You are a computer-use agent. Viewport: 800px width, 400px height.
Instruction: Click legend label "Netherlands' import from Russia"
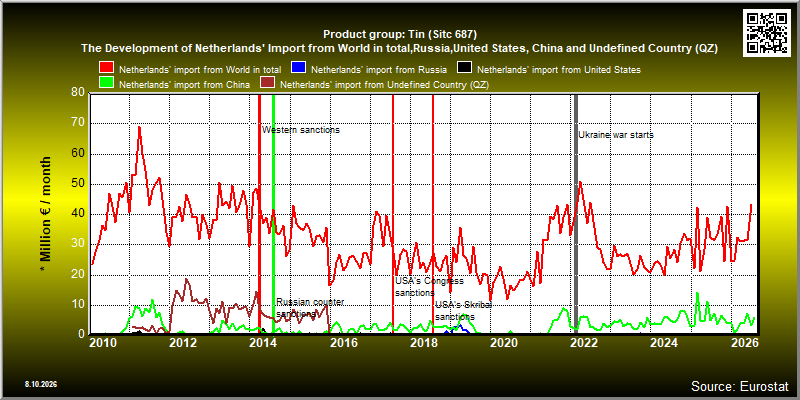(x=379, y=69)
